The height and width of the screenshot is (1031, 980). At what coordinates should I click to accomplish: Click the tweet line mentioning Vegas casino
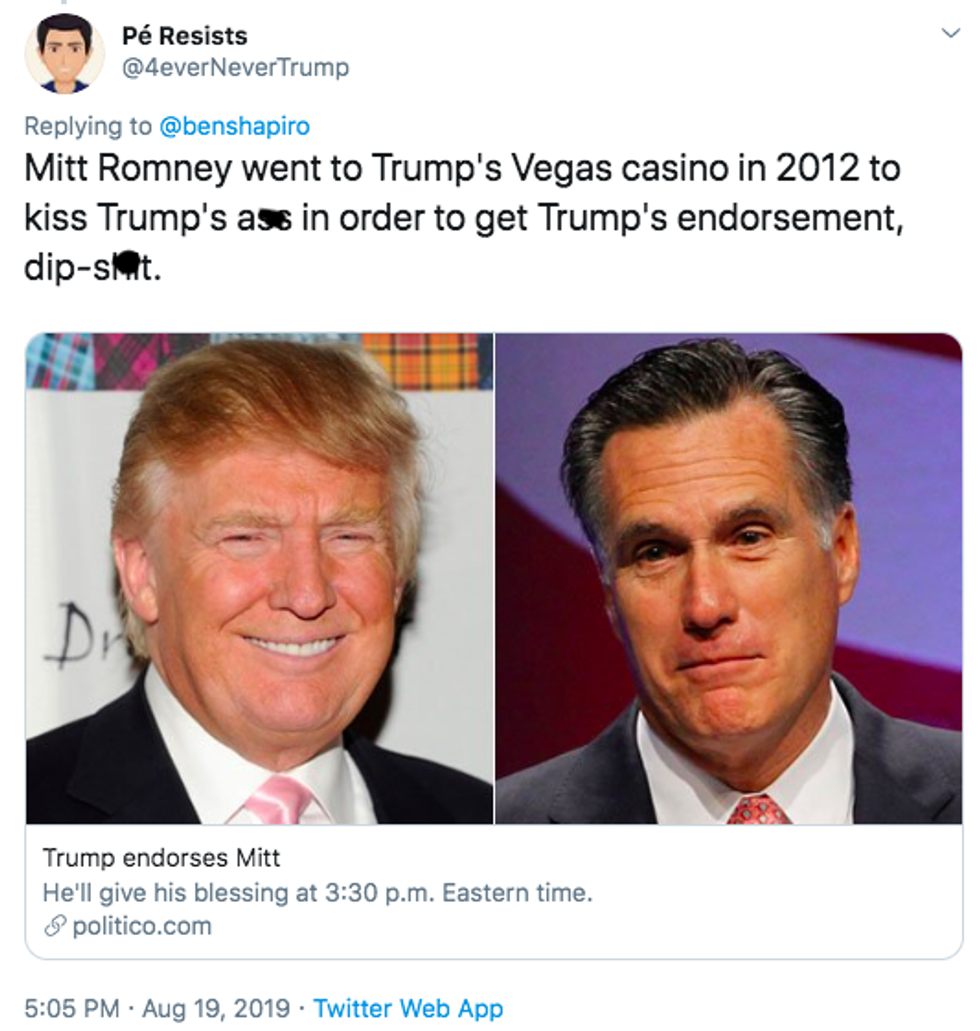coord(462,168)
